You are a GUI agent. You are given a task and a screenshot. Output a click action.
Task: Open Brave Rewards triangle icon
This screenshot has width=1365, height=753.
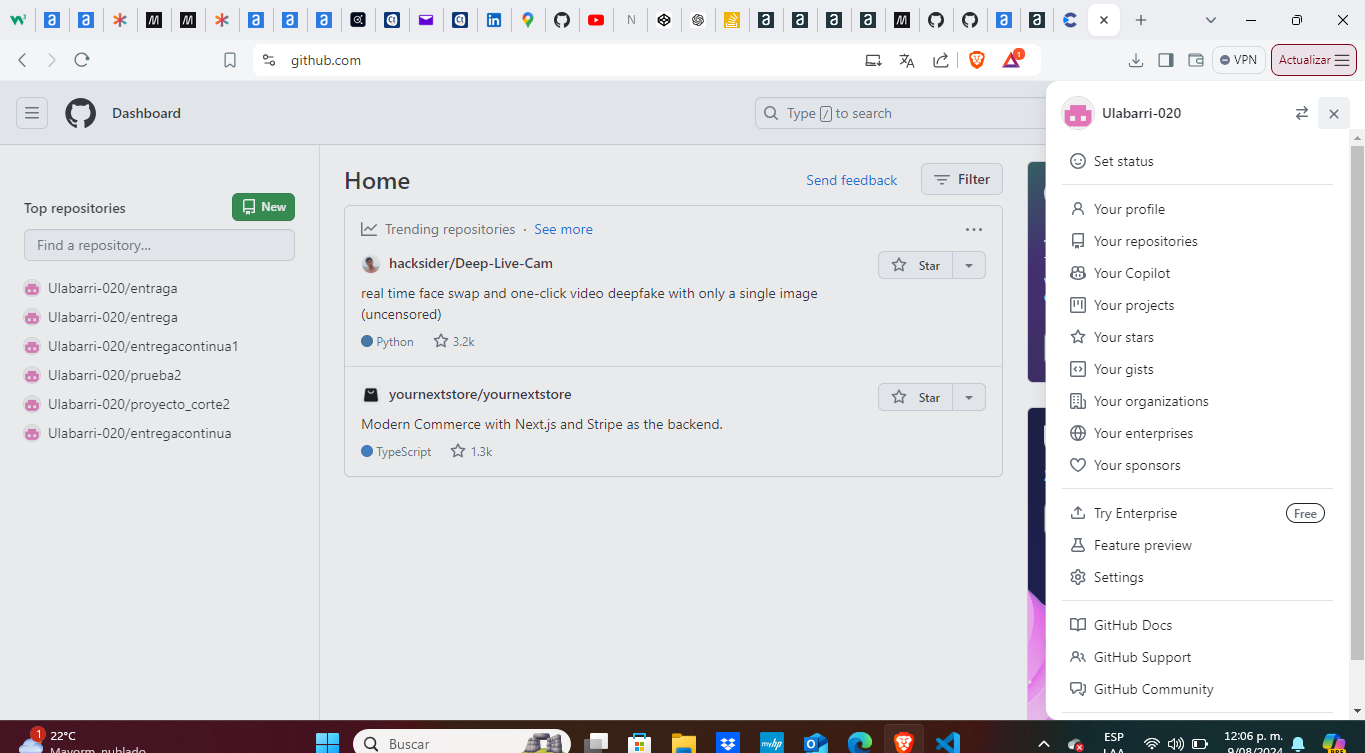(1011, 60)
